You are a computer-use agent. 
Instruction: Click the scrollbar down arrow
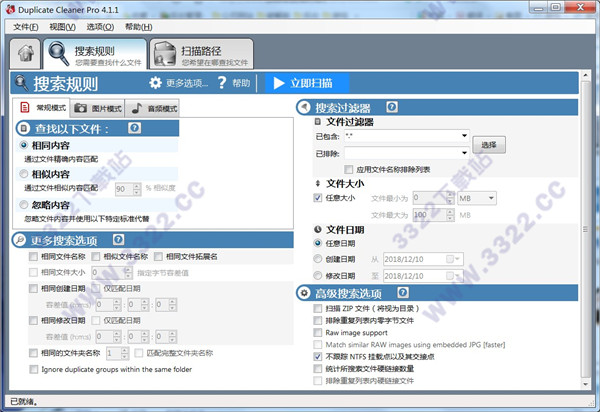(x=585, y=384)
